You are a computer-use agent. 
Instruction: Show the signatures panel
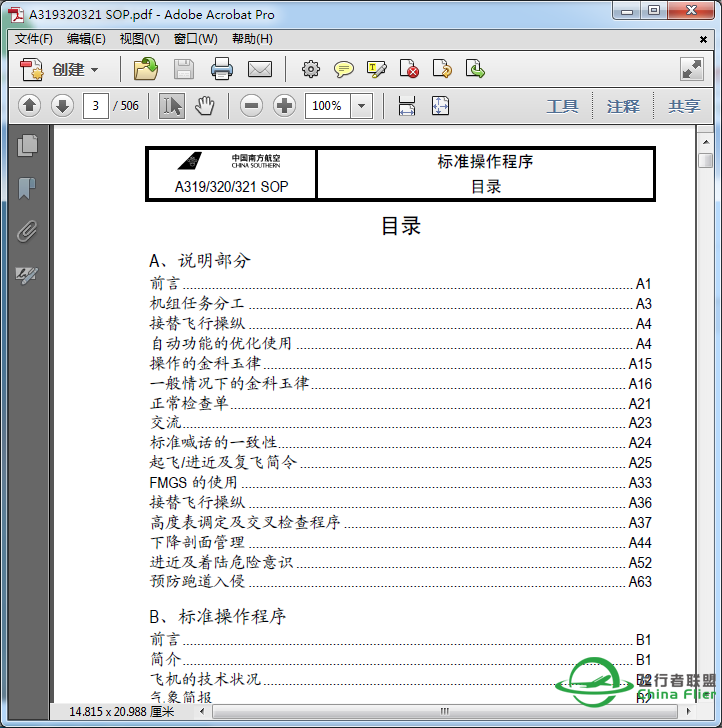(27, 275)
